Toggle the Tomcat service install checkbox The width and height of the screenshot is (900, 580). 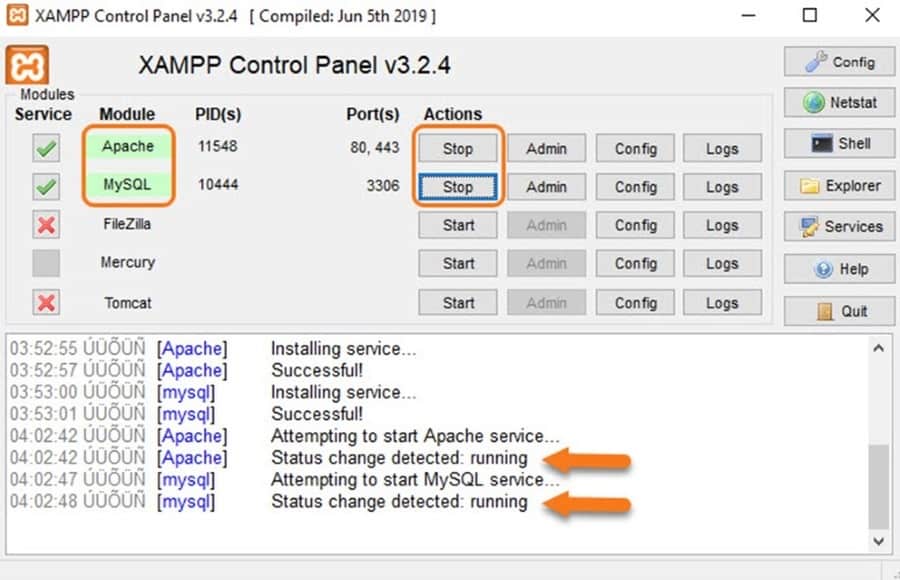point(46,302)
